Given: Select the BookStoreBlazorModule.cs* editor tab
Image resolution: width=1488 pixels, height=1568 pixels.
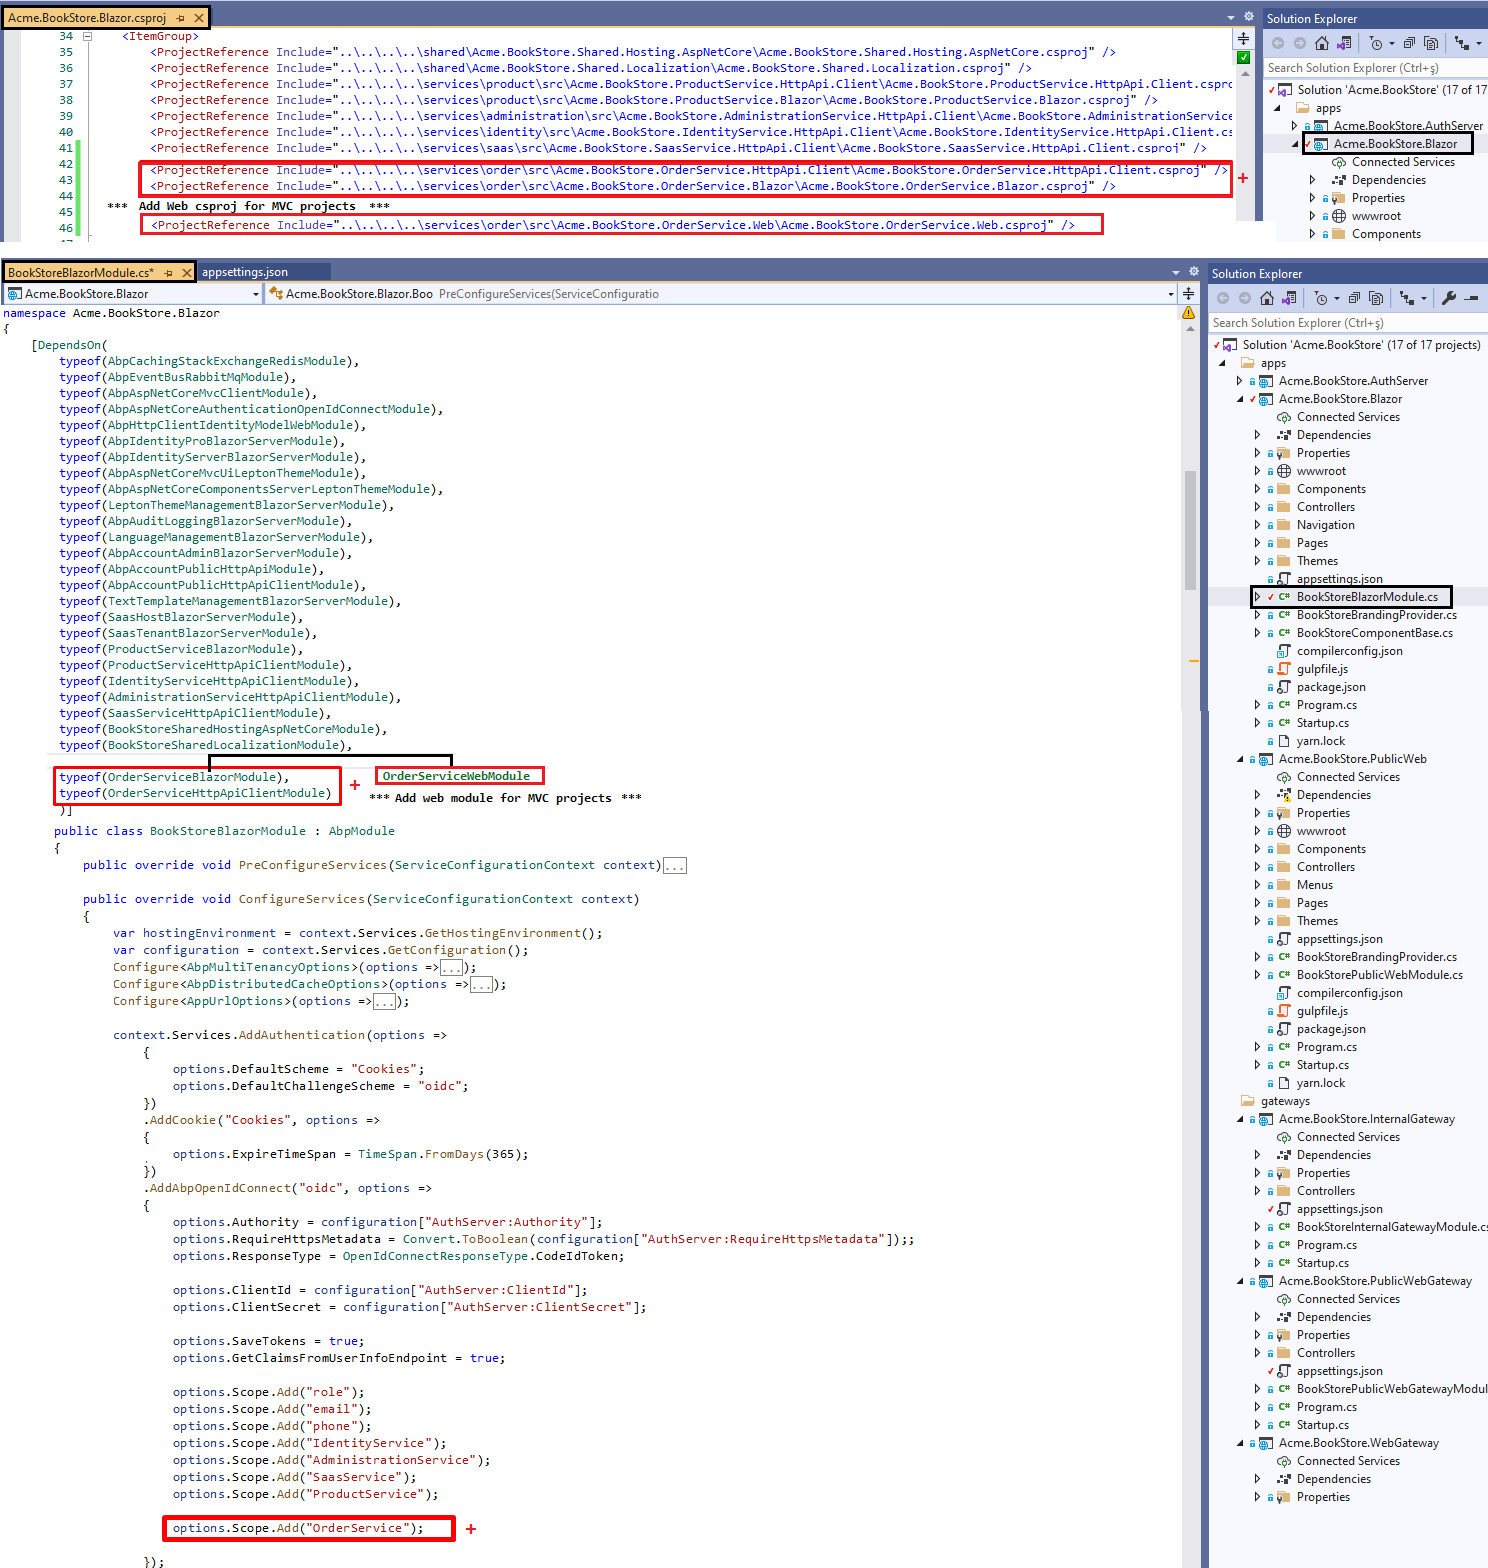Looking at the screenshot, I should click(81, 272).
